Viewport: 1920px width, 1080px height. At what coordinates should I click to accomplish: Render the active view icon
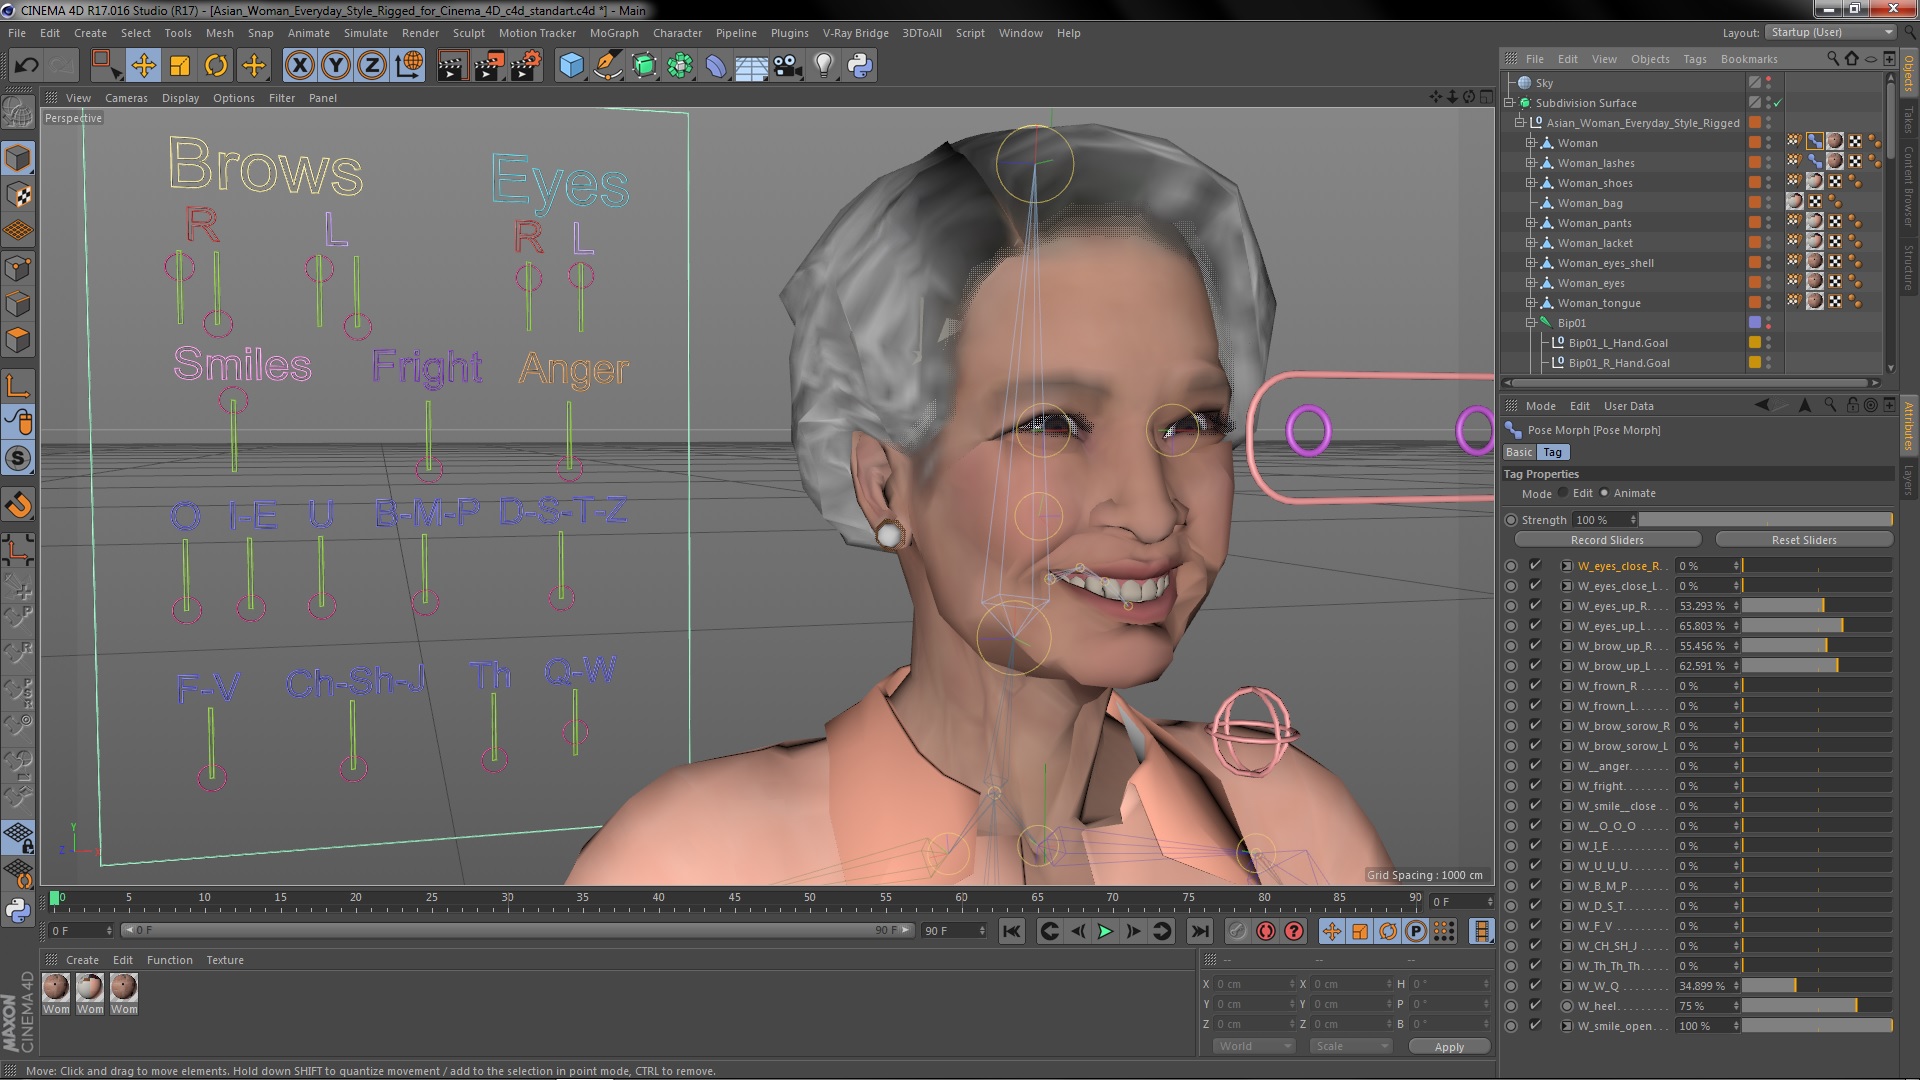452,66
